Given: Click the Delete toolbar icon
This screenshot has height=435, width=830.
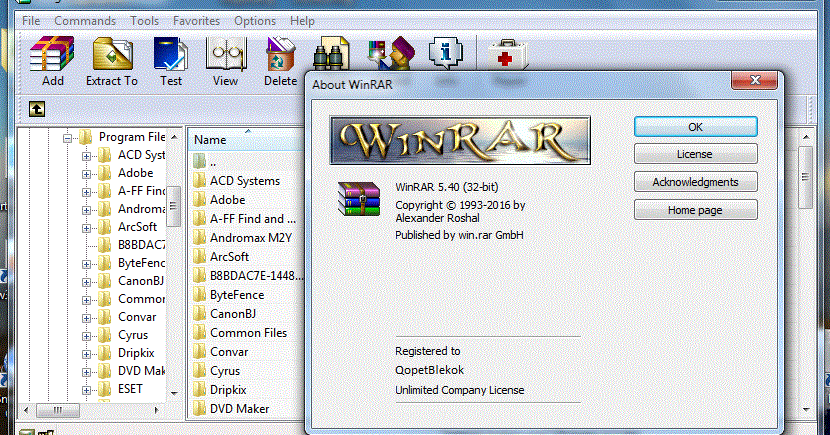Looking at the screenshot, I should point(280,53).
